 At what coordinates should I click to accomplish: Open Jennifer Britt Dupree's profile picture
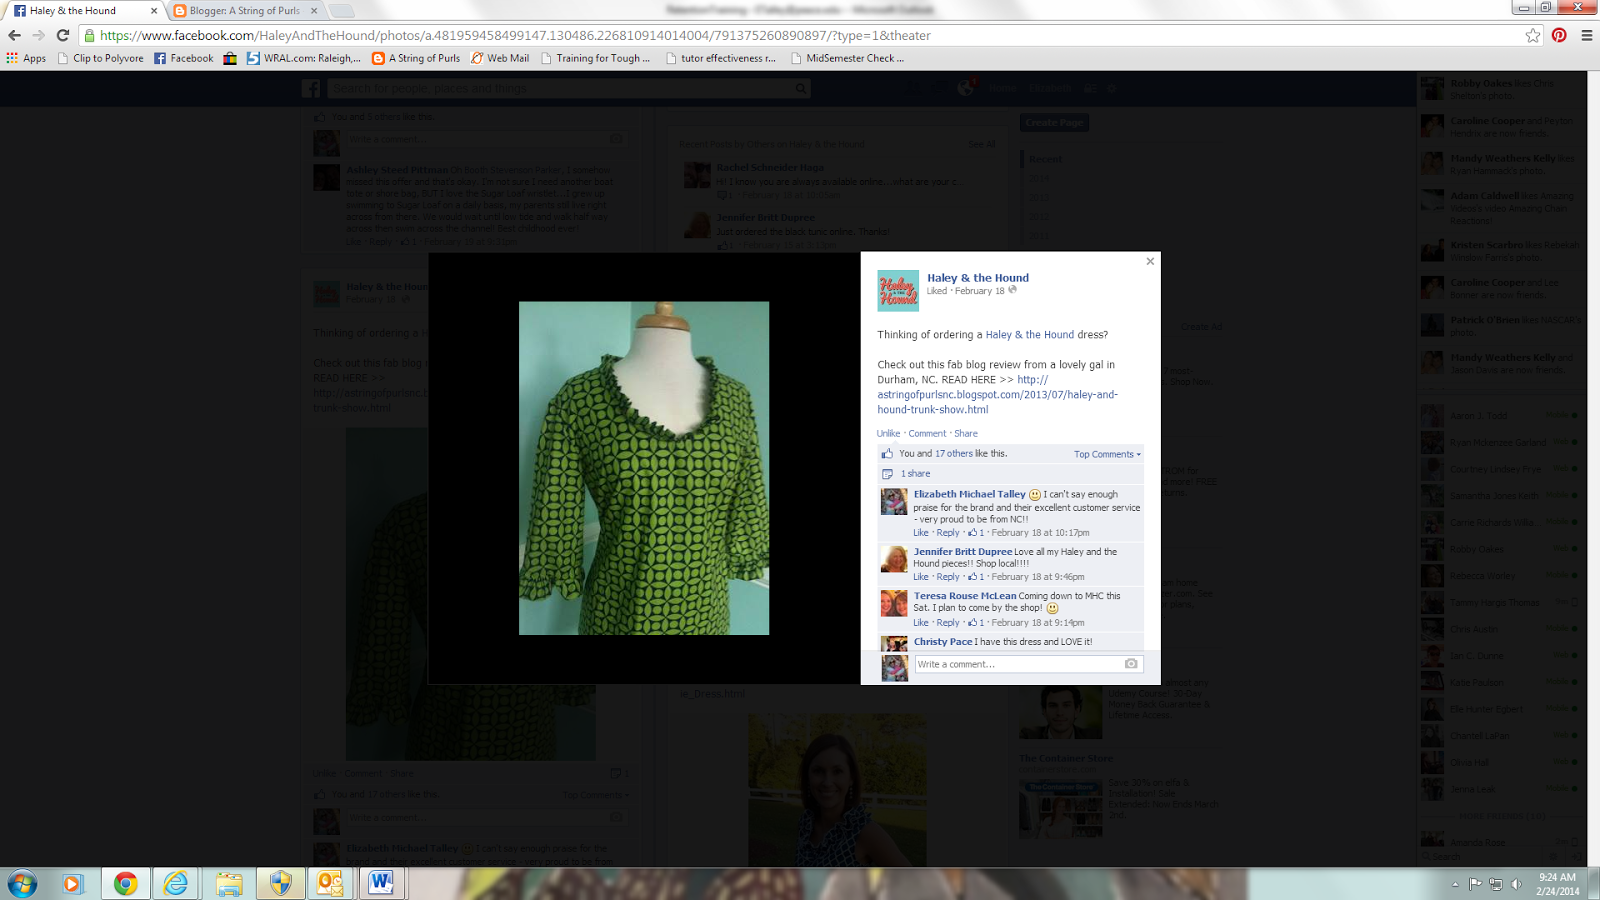point(894,559)
